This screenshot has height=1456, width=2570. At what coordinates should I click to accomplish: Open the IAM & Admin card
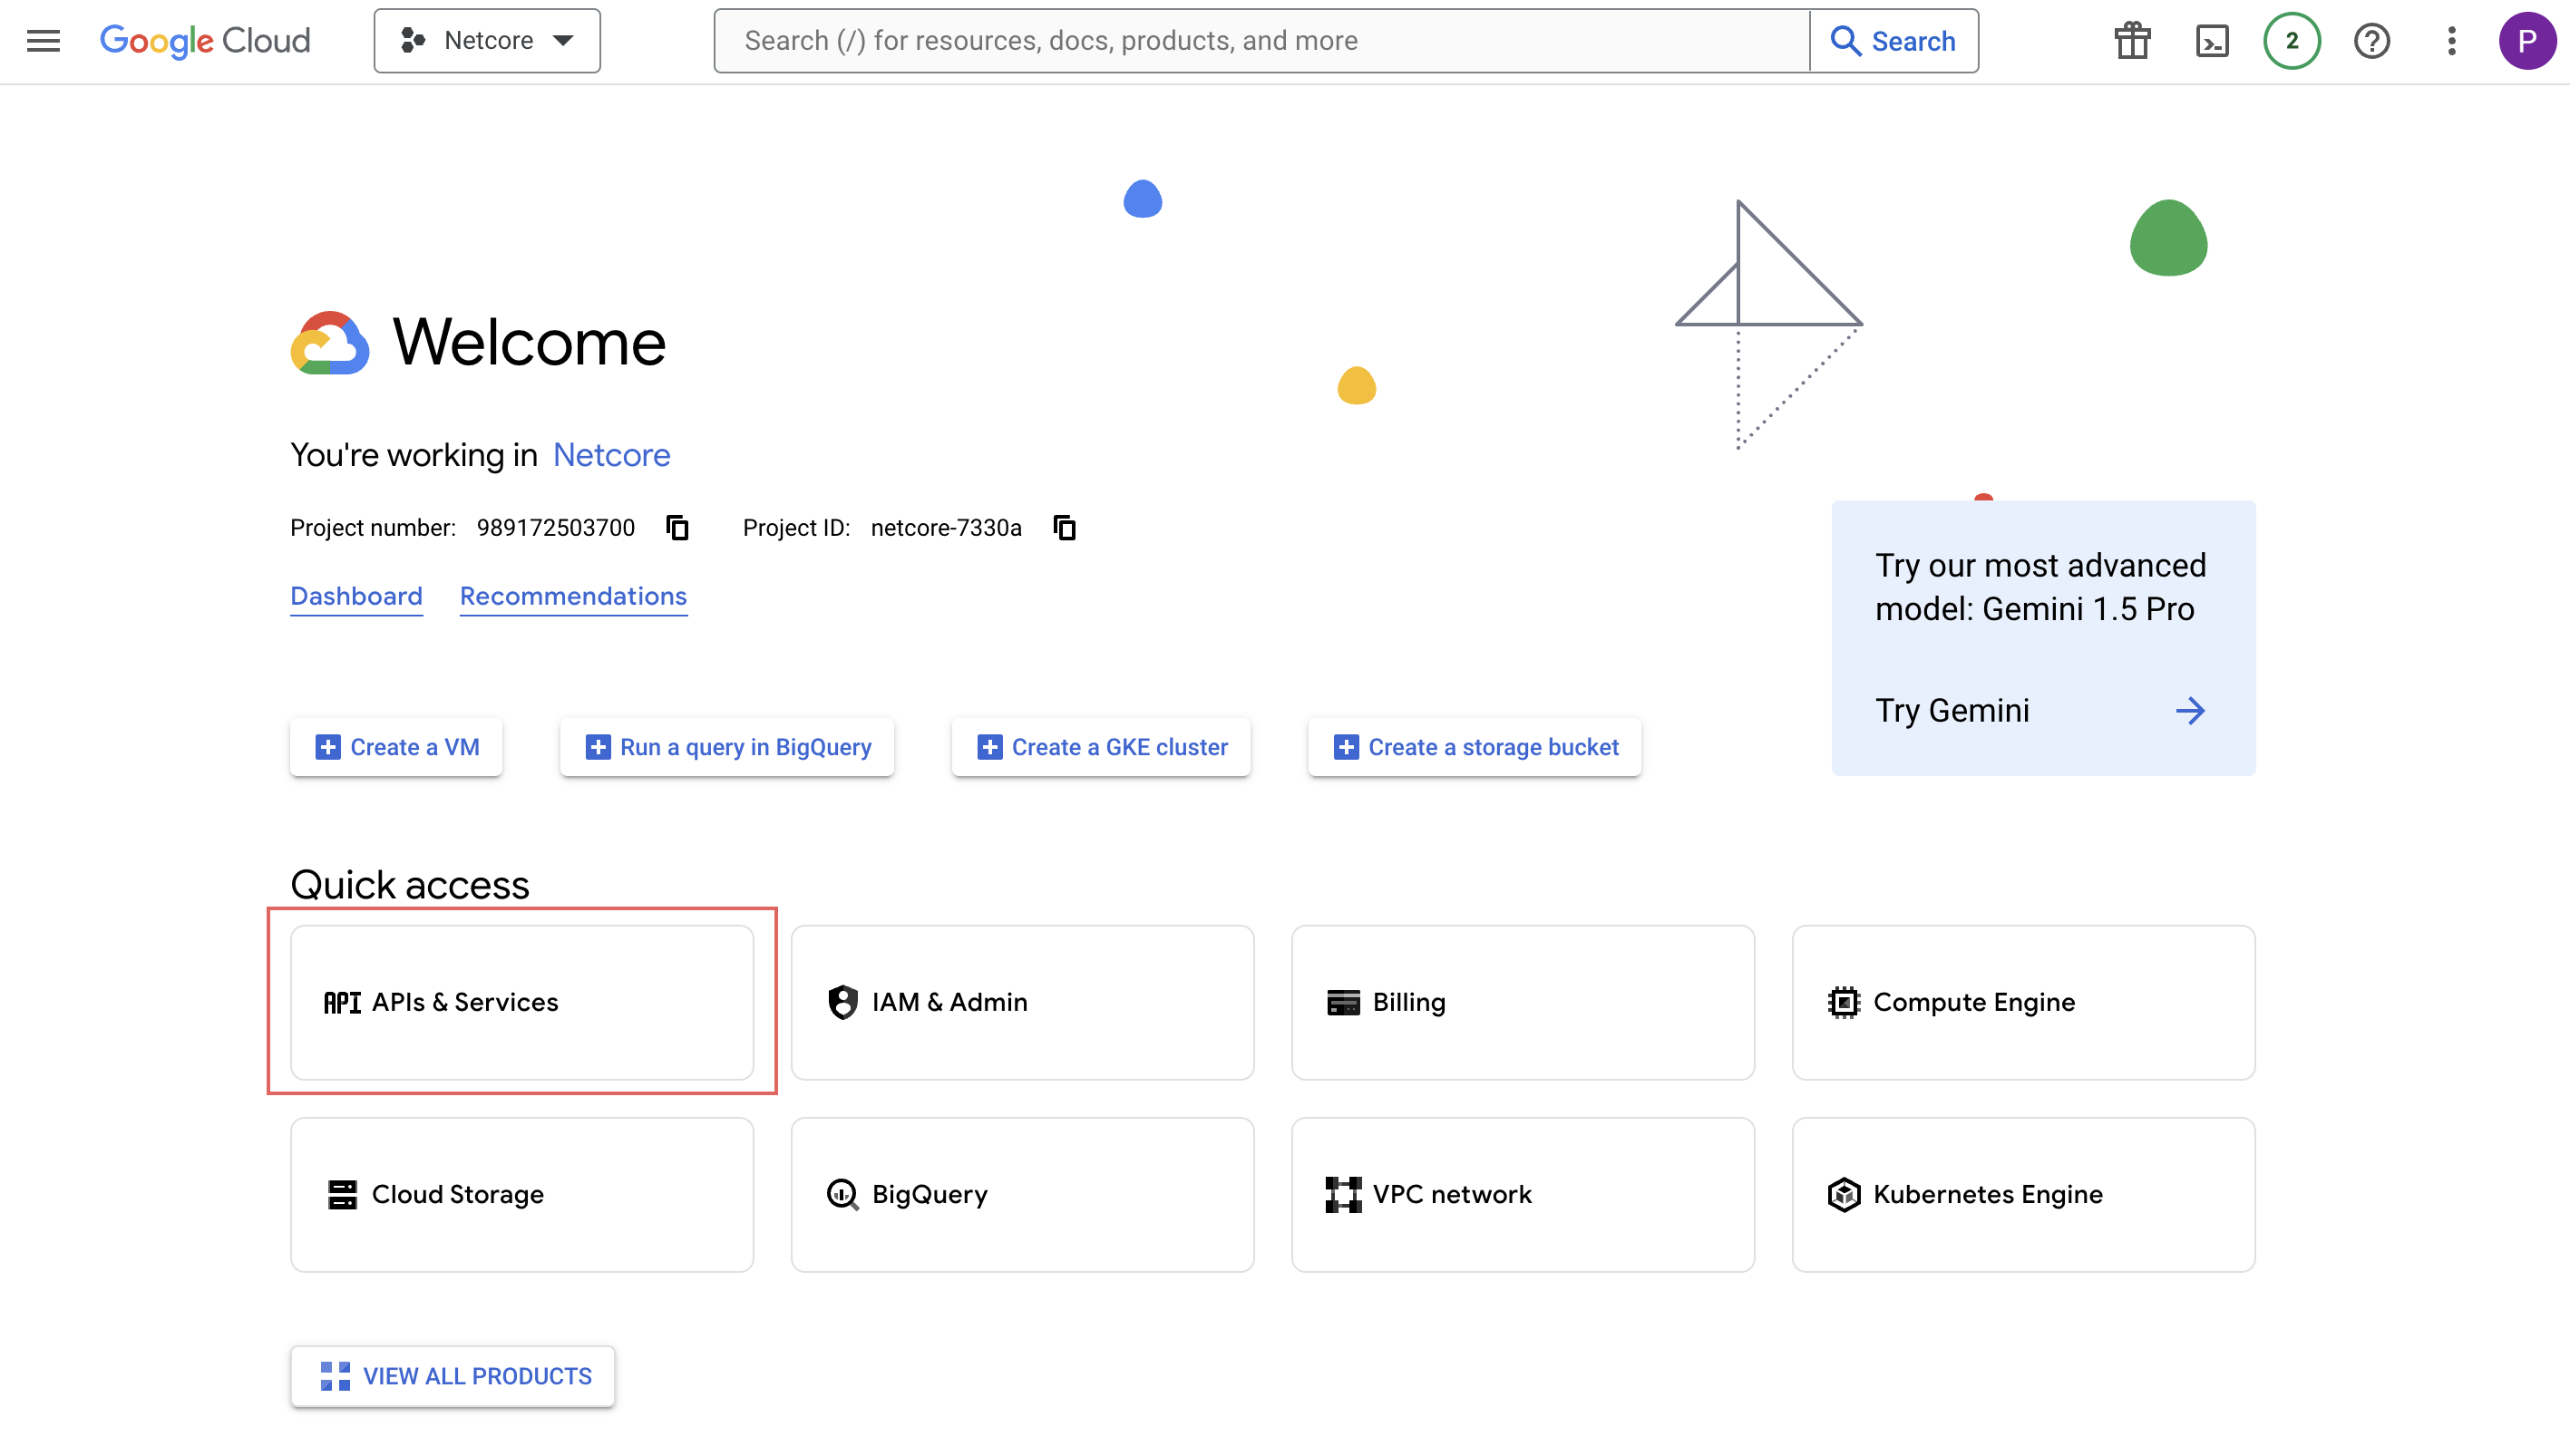point(1022,1002)
